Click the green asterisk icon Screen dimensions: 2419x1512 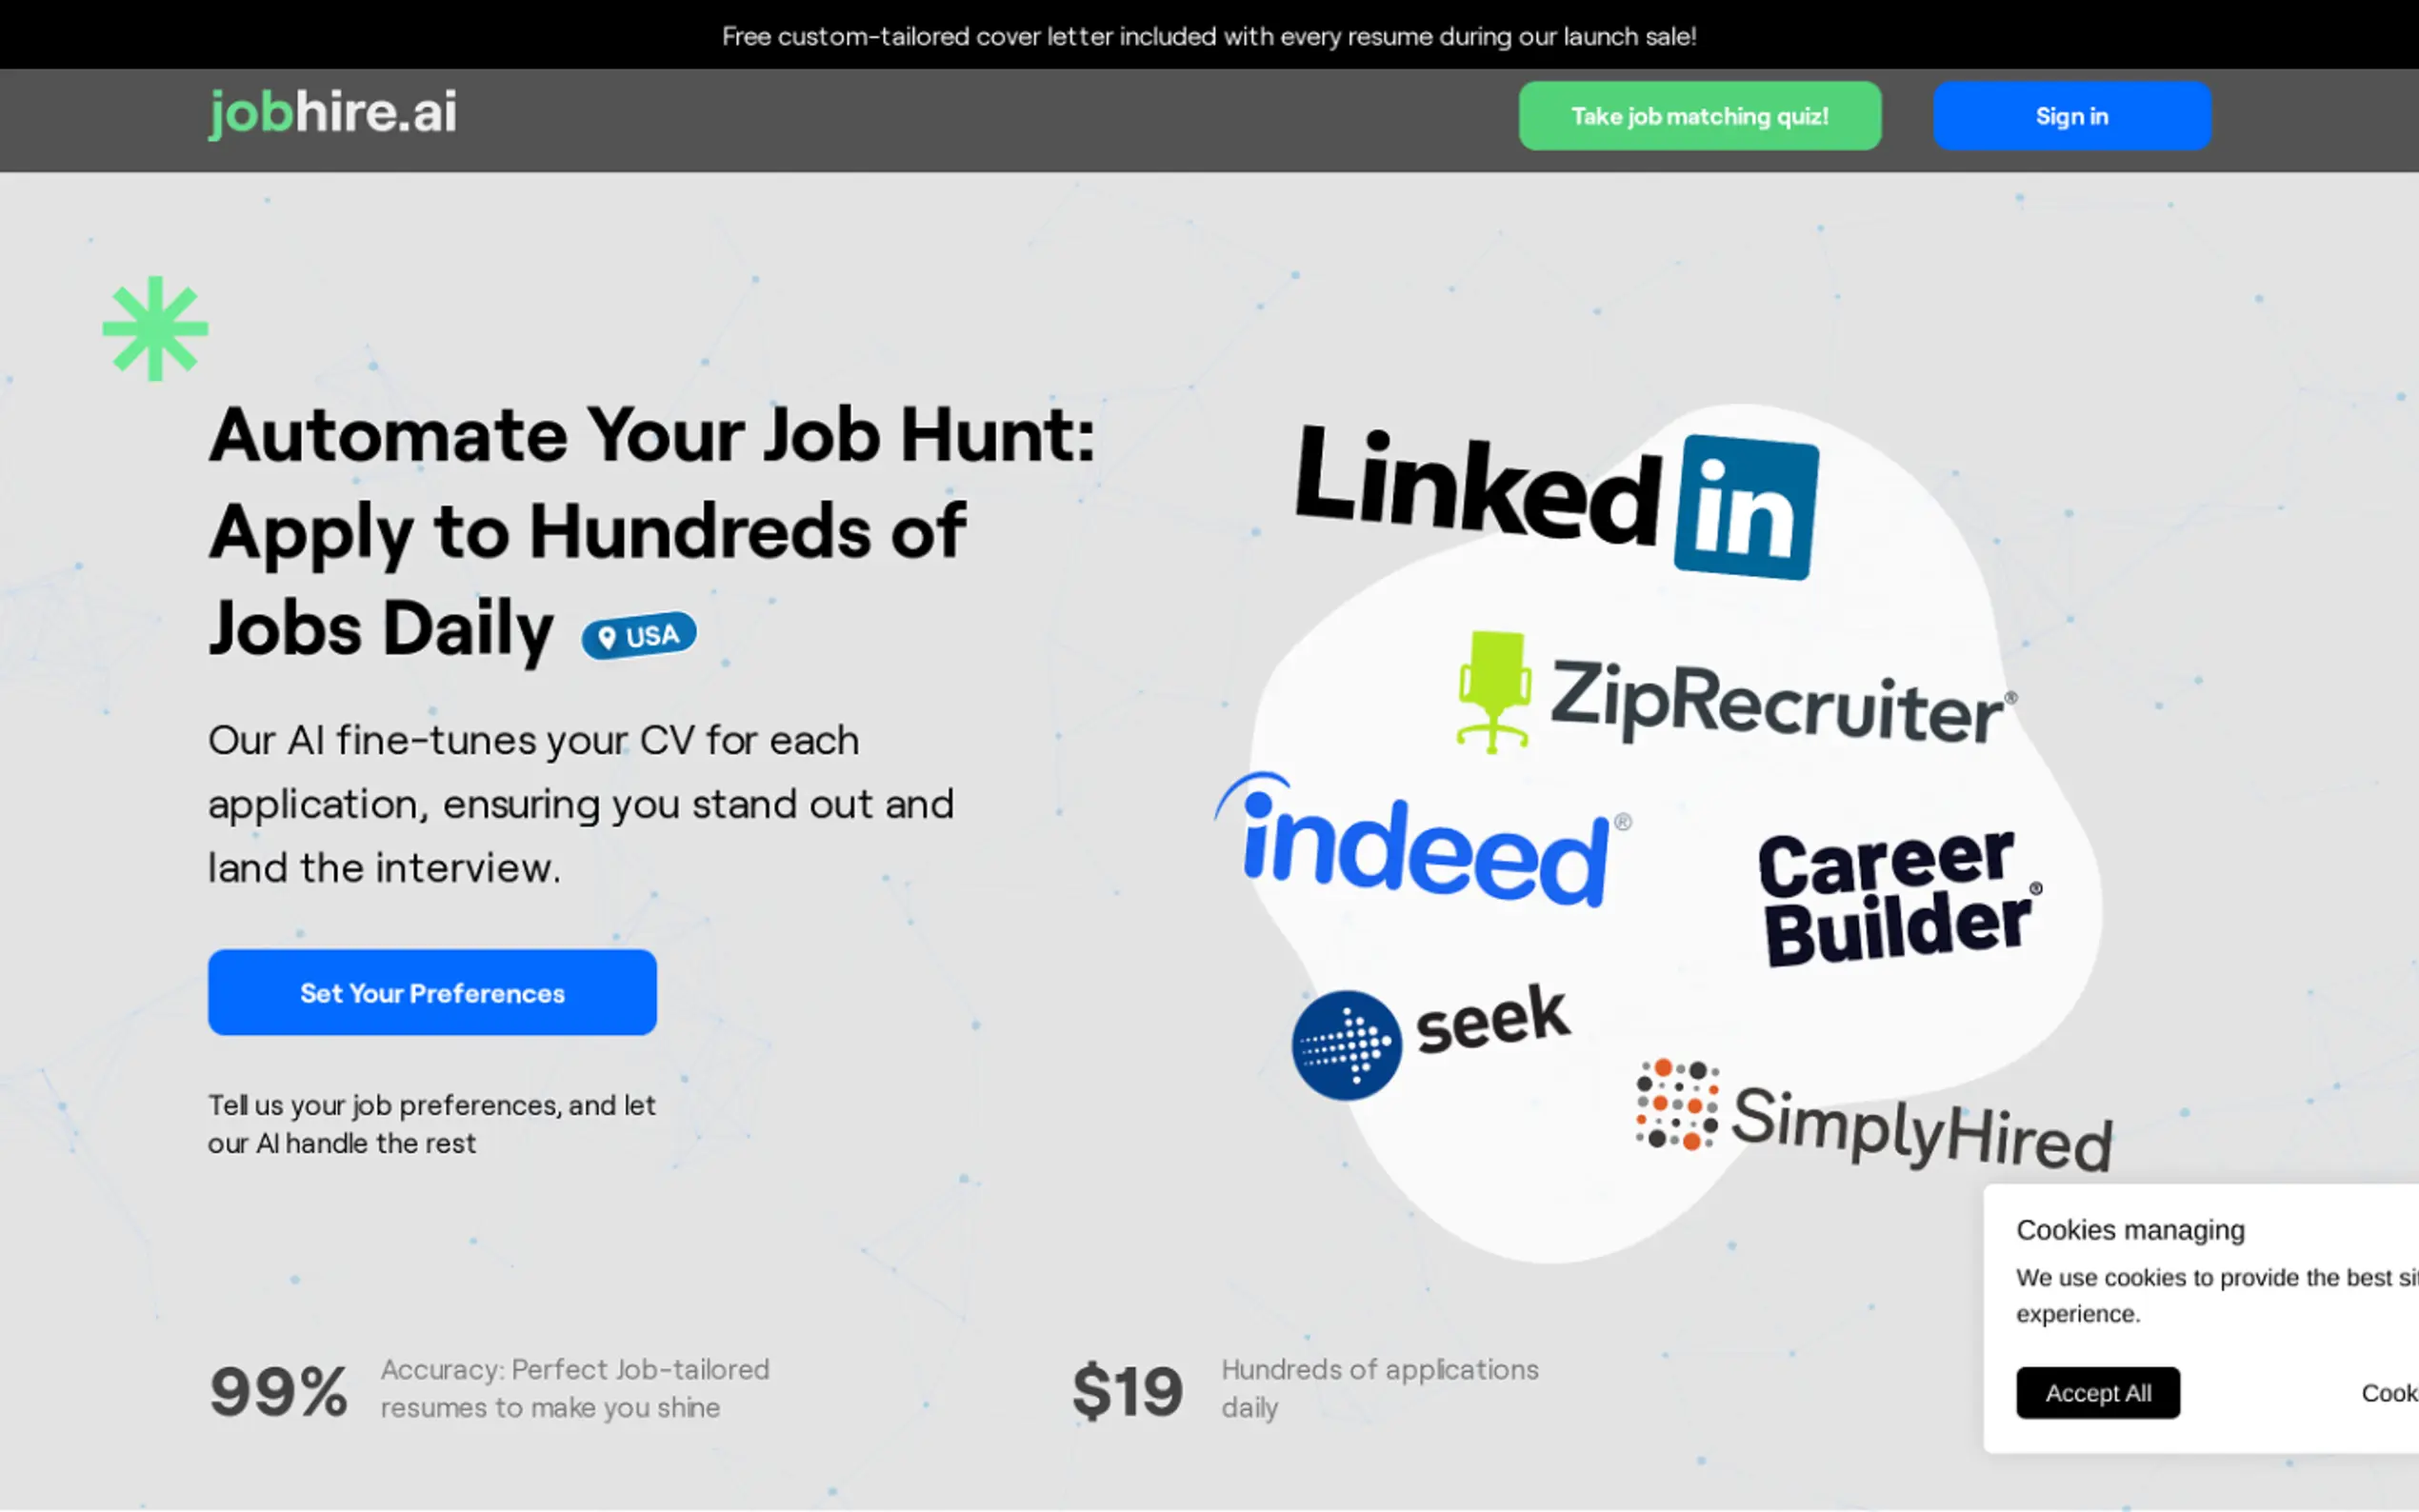pos(155,329)
